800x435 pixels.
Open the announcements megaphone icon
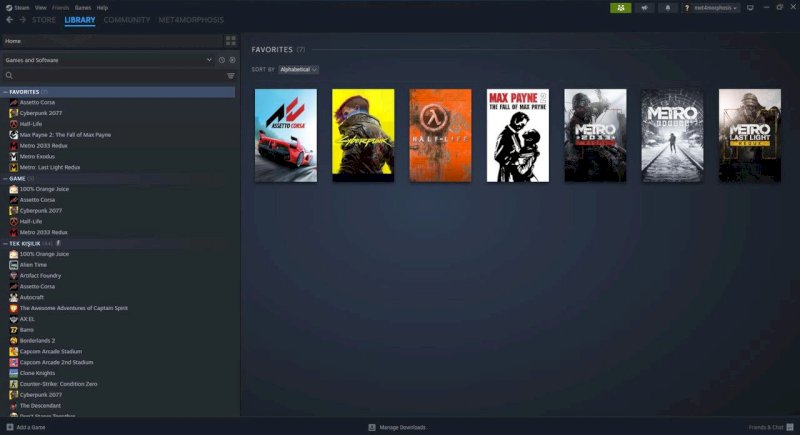point(644,8)
